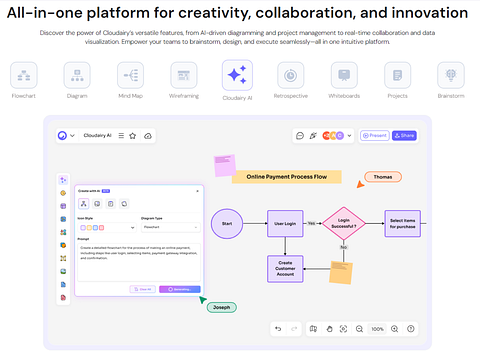Screen dimensions: 480x360
Task: Select the AI sparkle tool in left sidebar
Action: (63, 180)
